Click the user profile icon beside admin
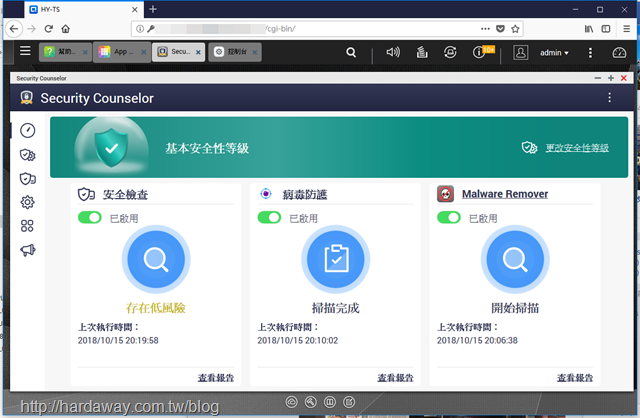The width and height of the screenshot is (640, 418). click(520, 52)
